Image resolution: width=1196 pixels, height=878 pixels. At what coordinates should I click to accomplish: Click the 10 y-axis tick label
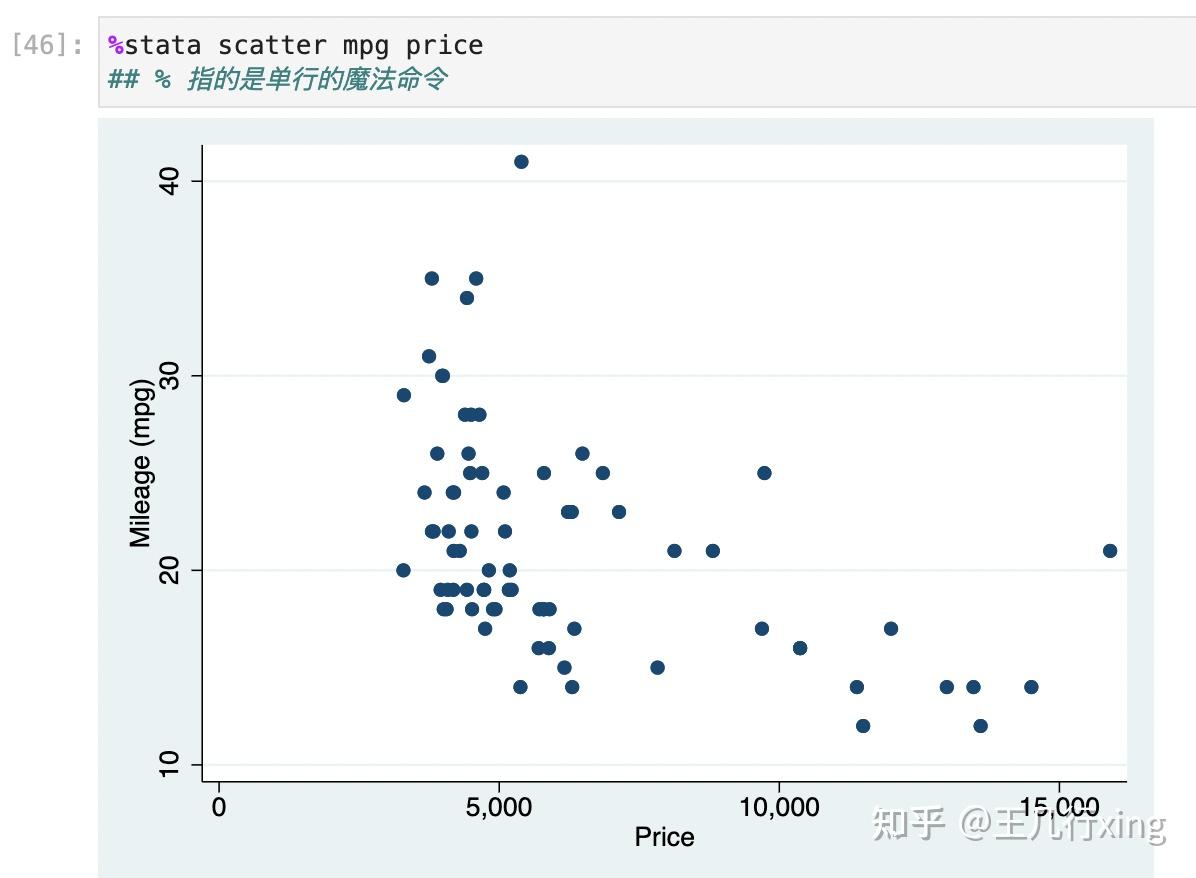(x=167, y=764)
